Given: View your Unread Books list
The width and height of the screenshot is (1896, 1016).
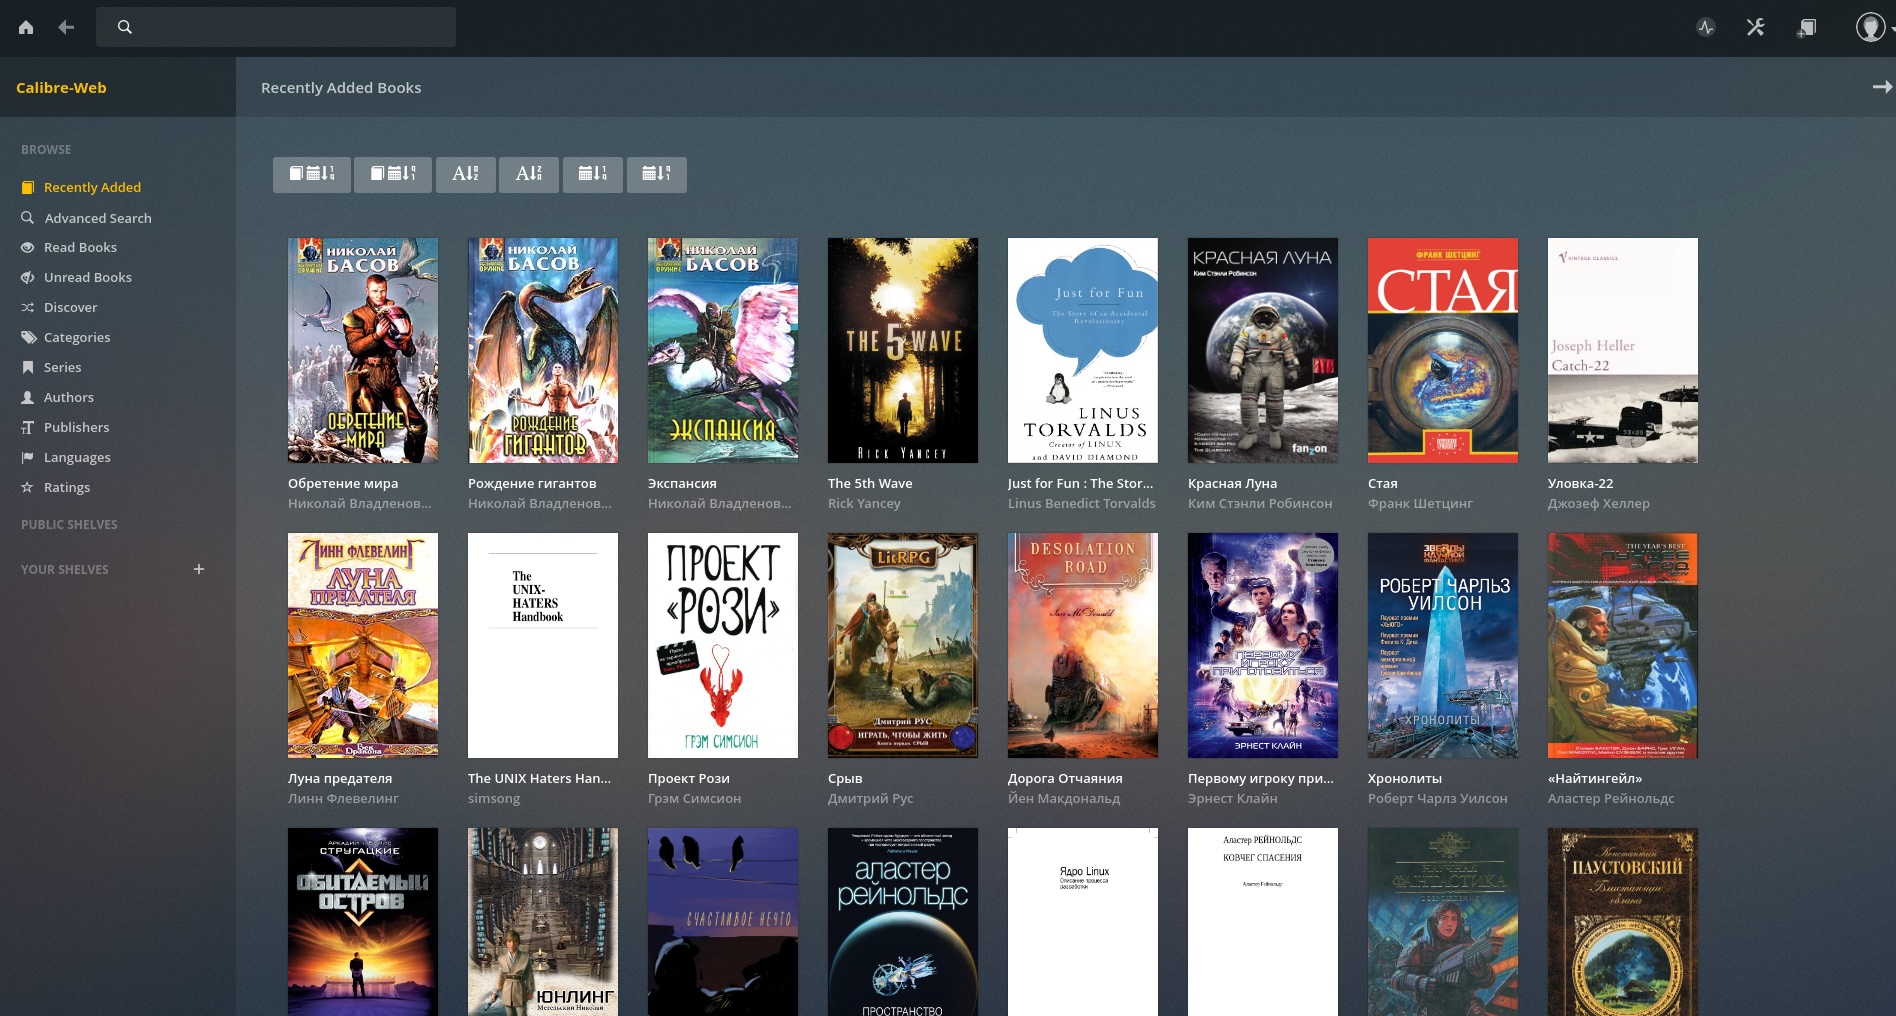Looking at the screenshot, I should click(x=87, y=277).
